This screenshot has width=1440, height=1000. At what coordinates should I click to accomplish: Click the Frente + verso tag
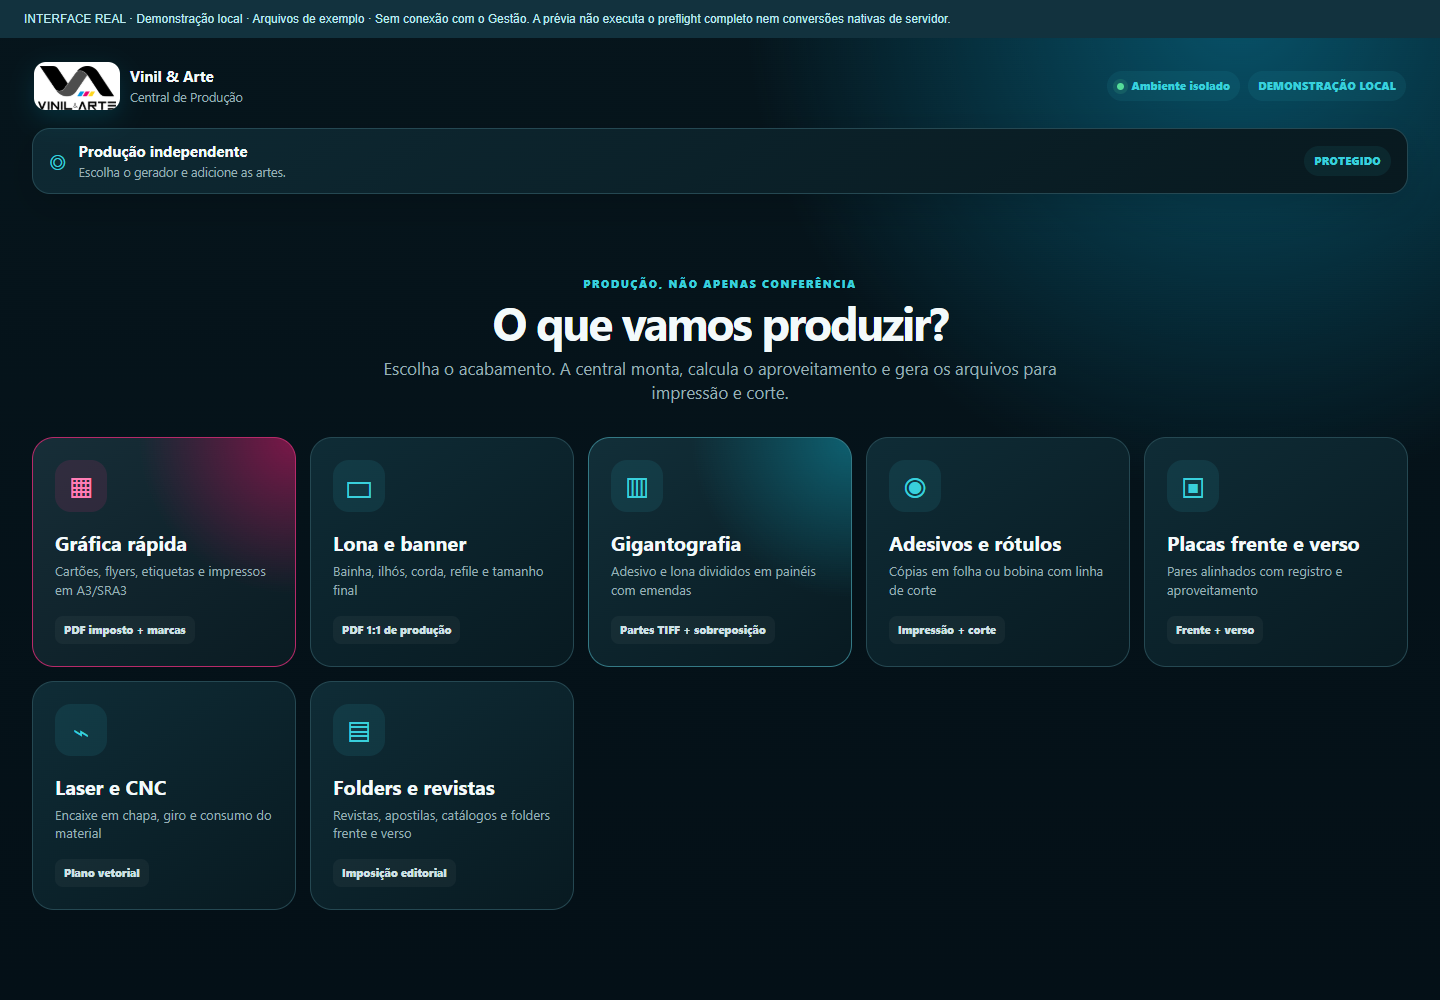(1215, 630)
